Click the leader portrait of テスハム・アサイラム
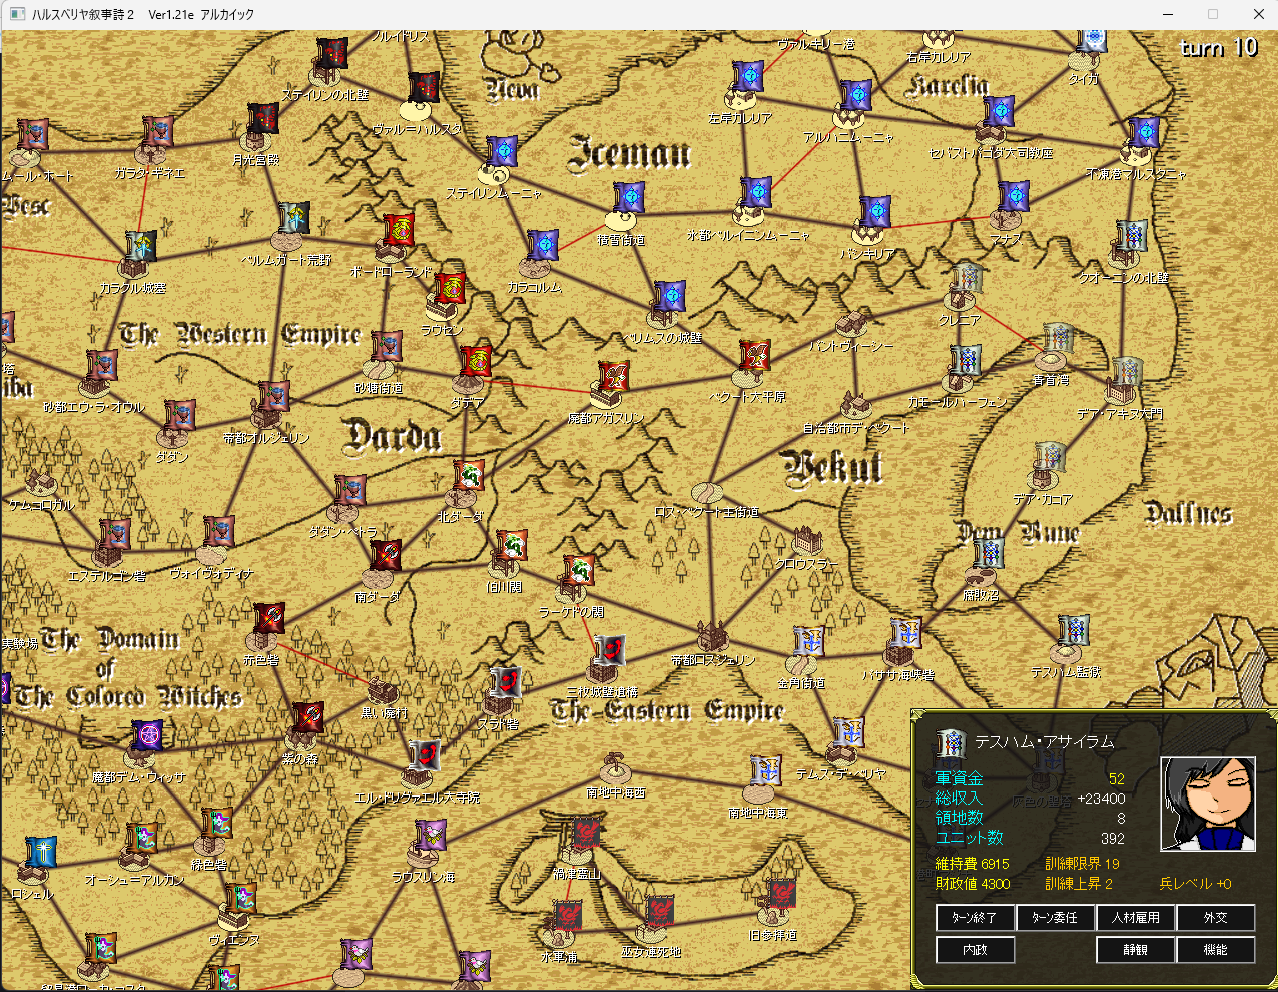The image size is (1278, 992). tap(1207, 804)
